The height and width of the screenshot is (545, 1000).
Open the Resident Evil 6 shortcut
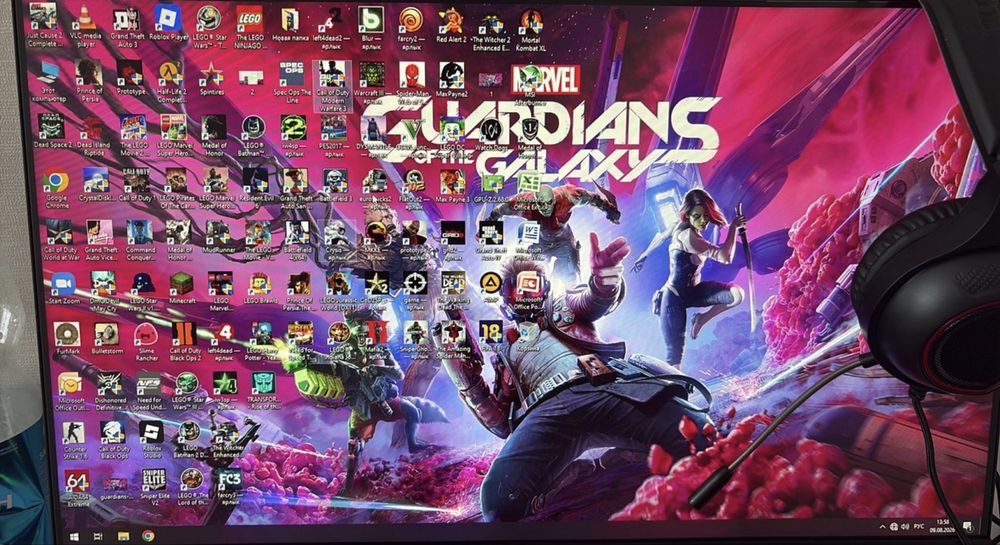click(x=256, y=189)
